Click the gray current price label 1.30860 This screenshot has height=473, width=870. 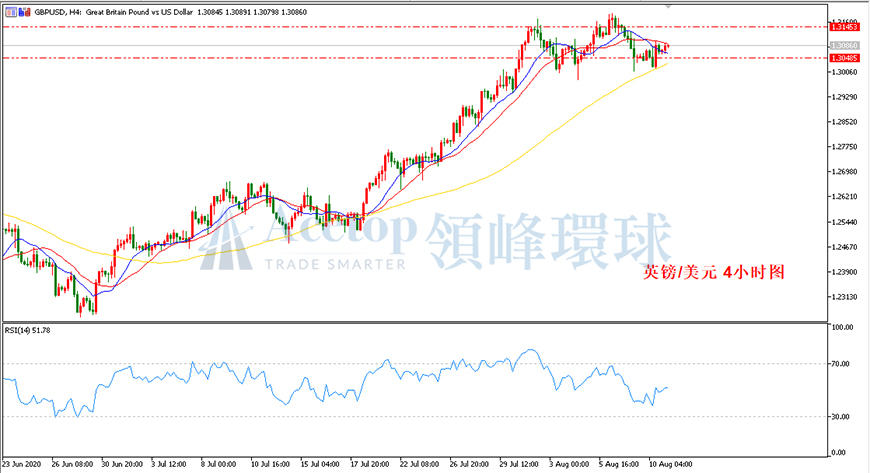844,46
